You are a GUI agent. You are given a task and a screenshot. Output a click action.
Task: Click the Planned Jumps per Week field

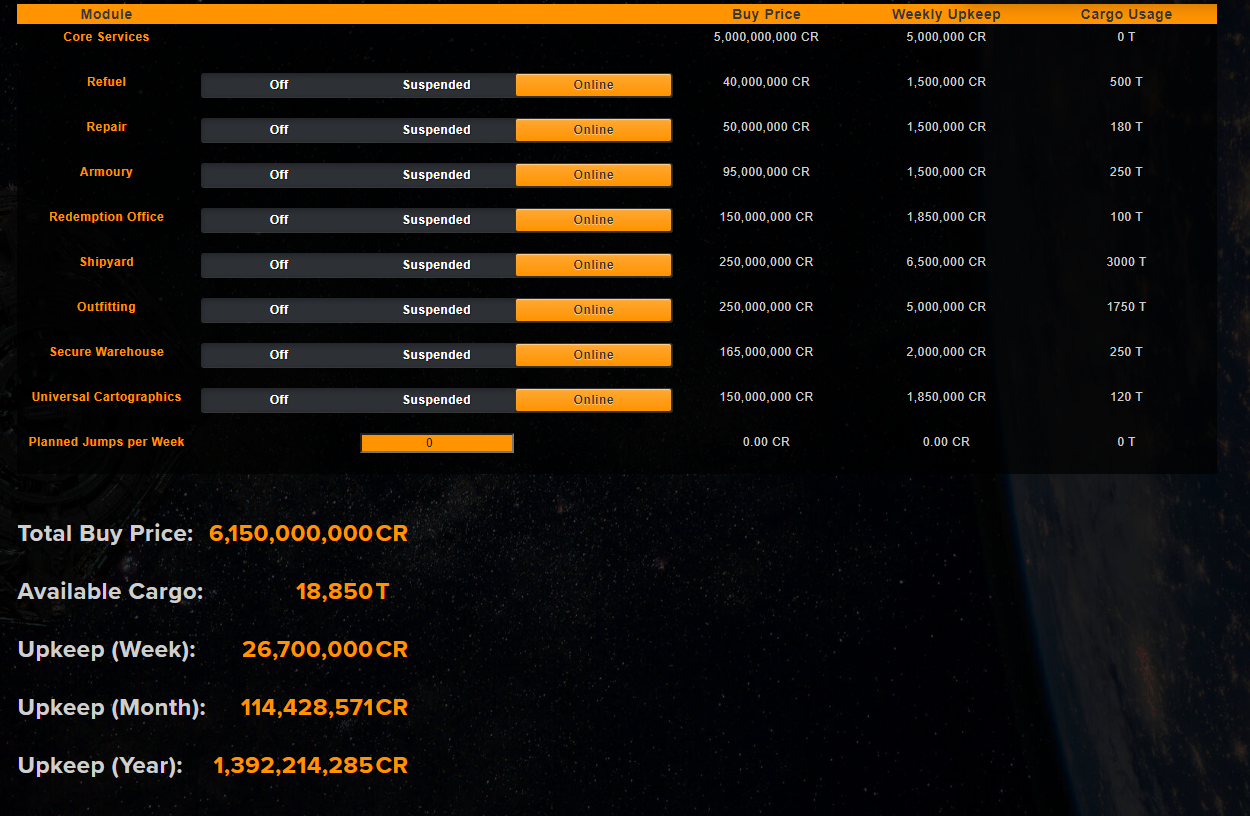pos(437,443)
